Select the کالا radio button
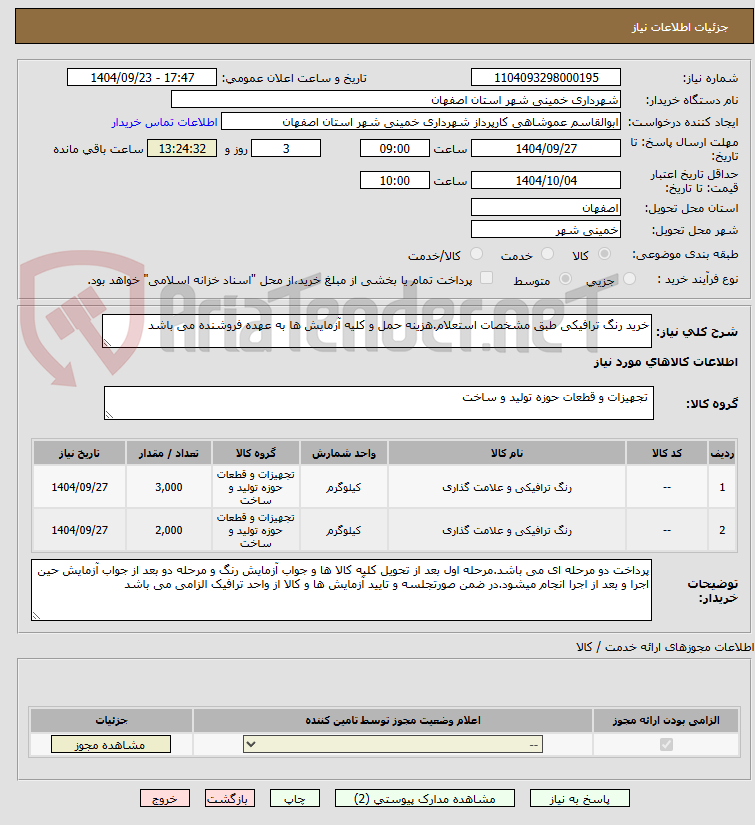This screenshot has height=825, width=755. [x=605, y=254]
